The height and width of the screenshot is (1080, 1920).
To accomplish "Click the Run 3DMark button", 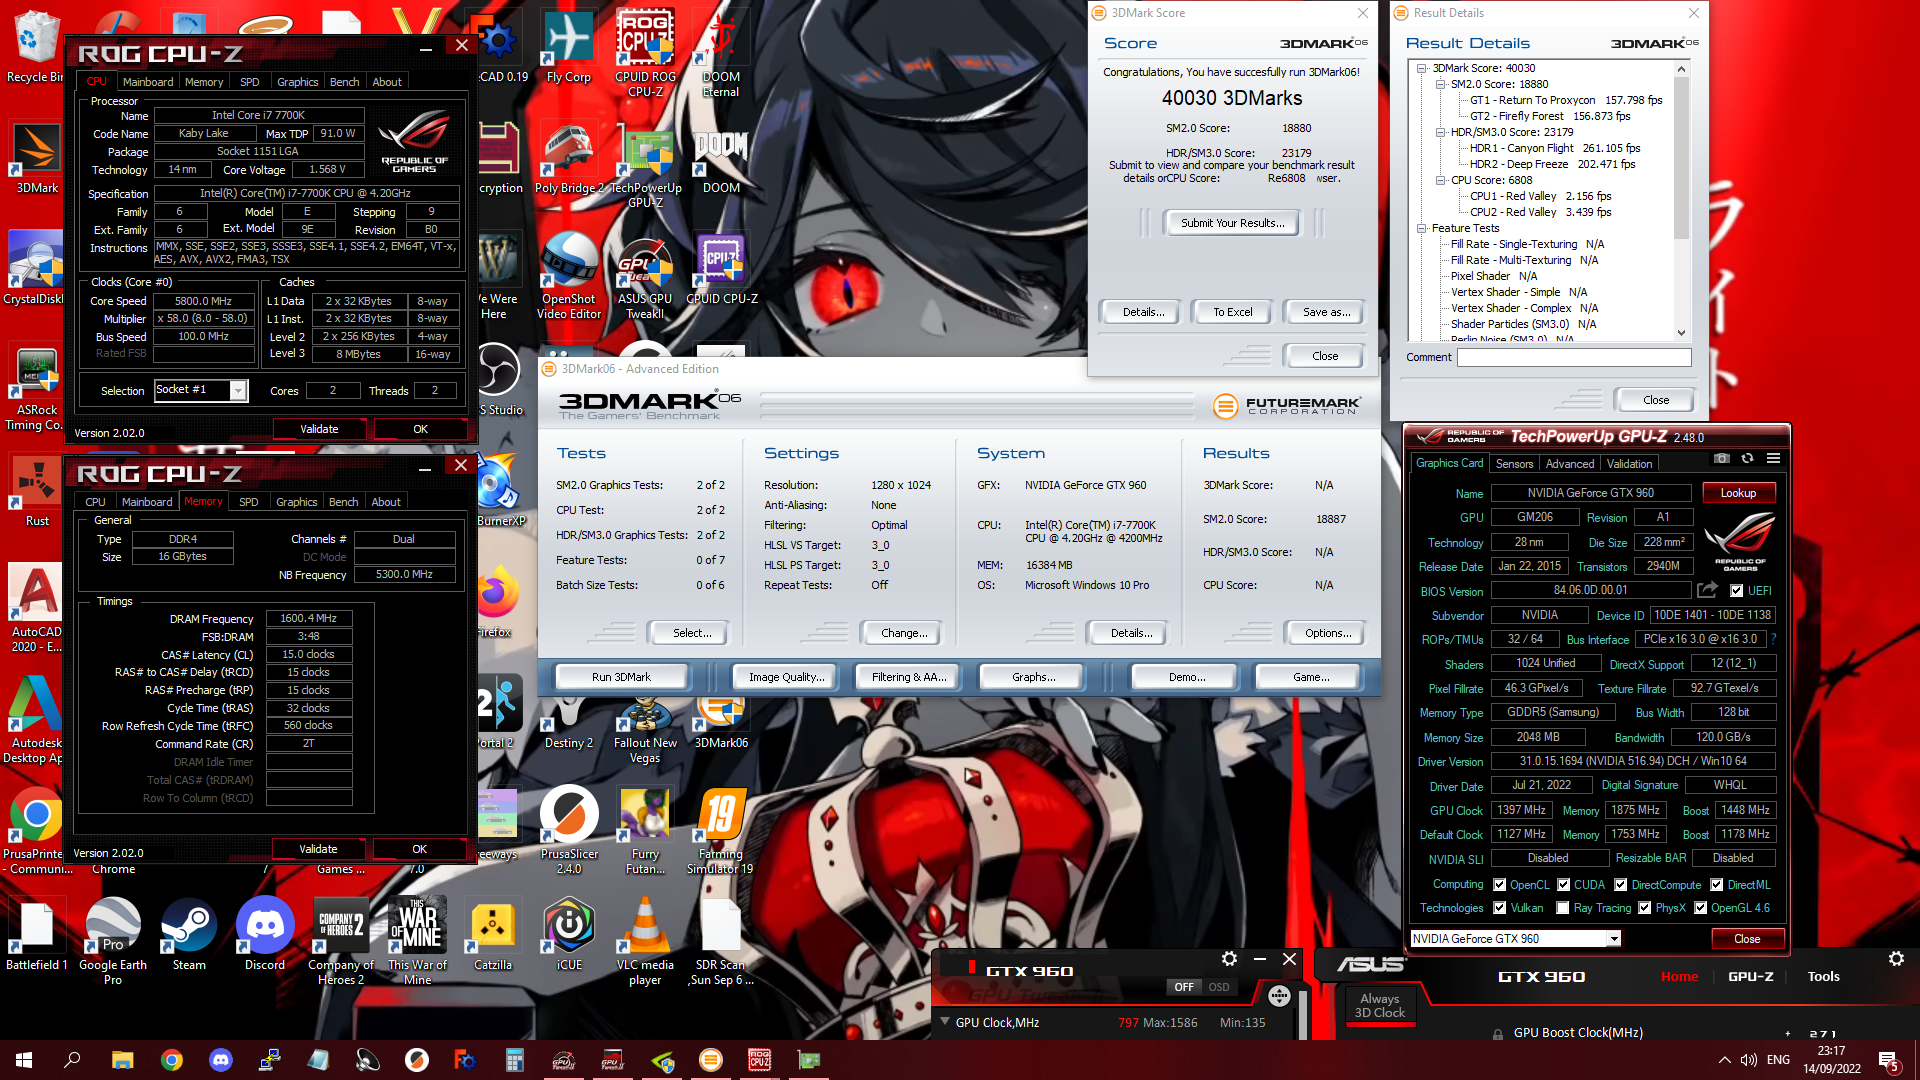I will (x=621, y=677).
